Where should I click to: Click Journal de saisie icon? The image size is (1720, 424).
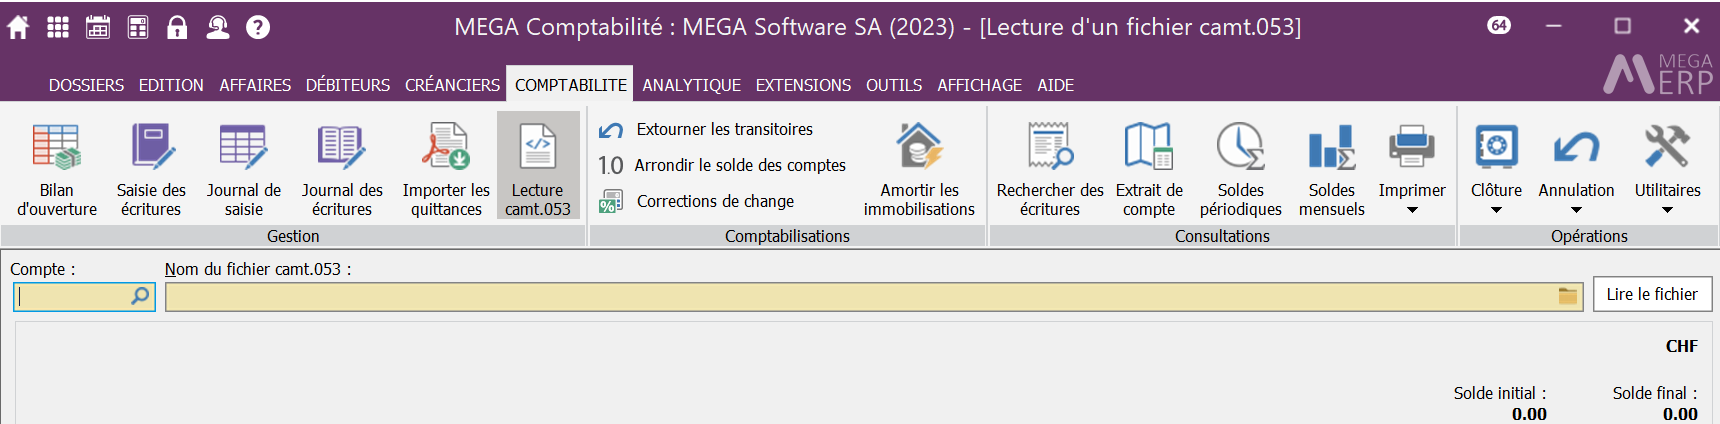[243, 148]
